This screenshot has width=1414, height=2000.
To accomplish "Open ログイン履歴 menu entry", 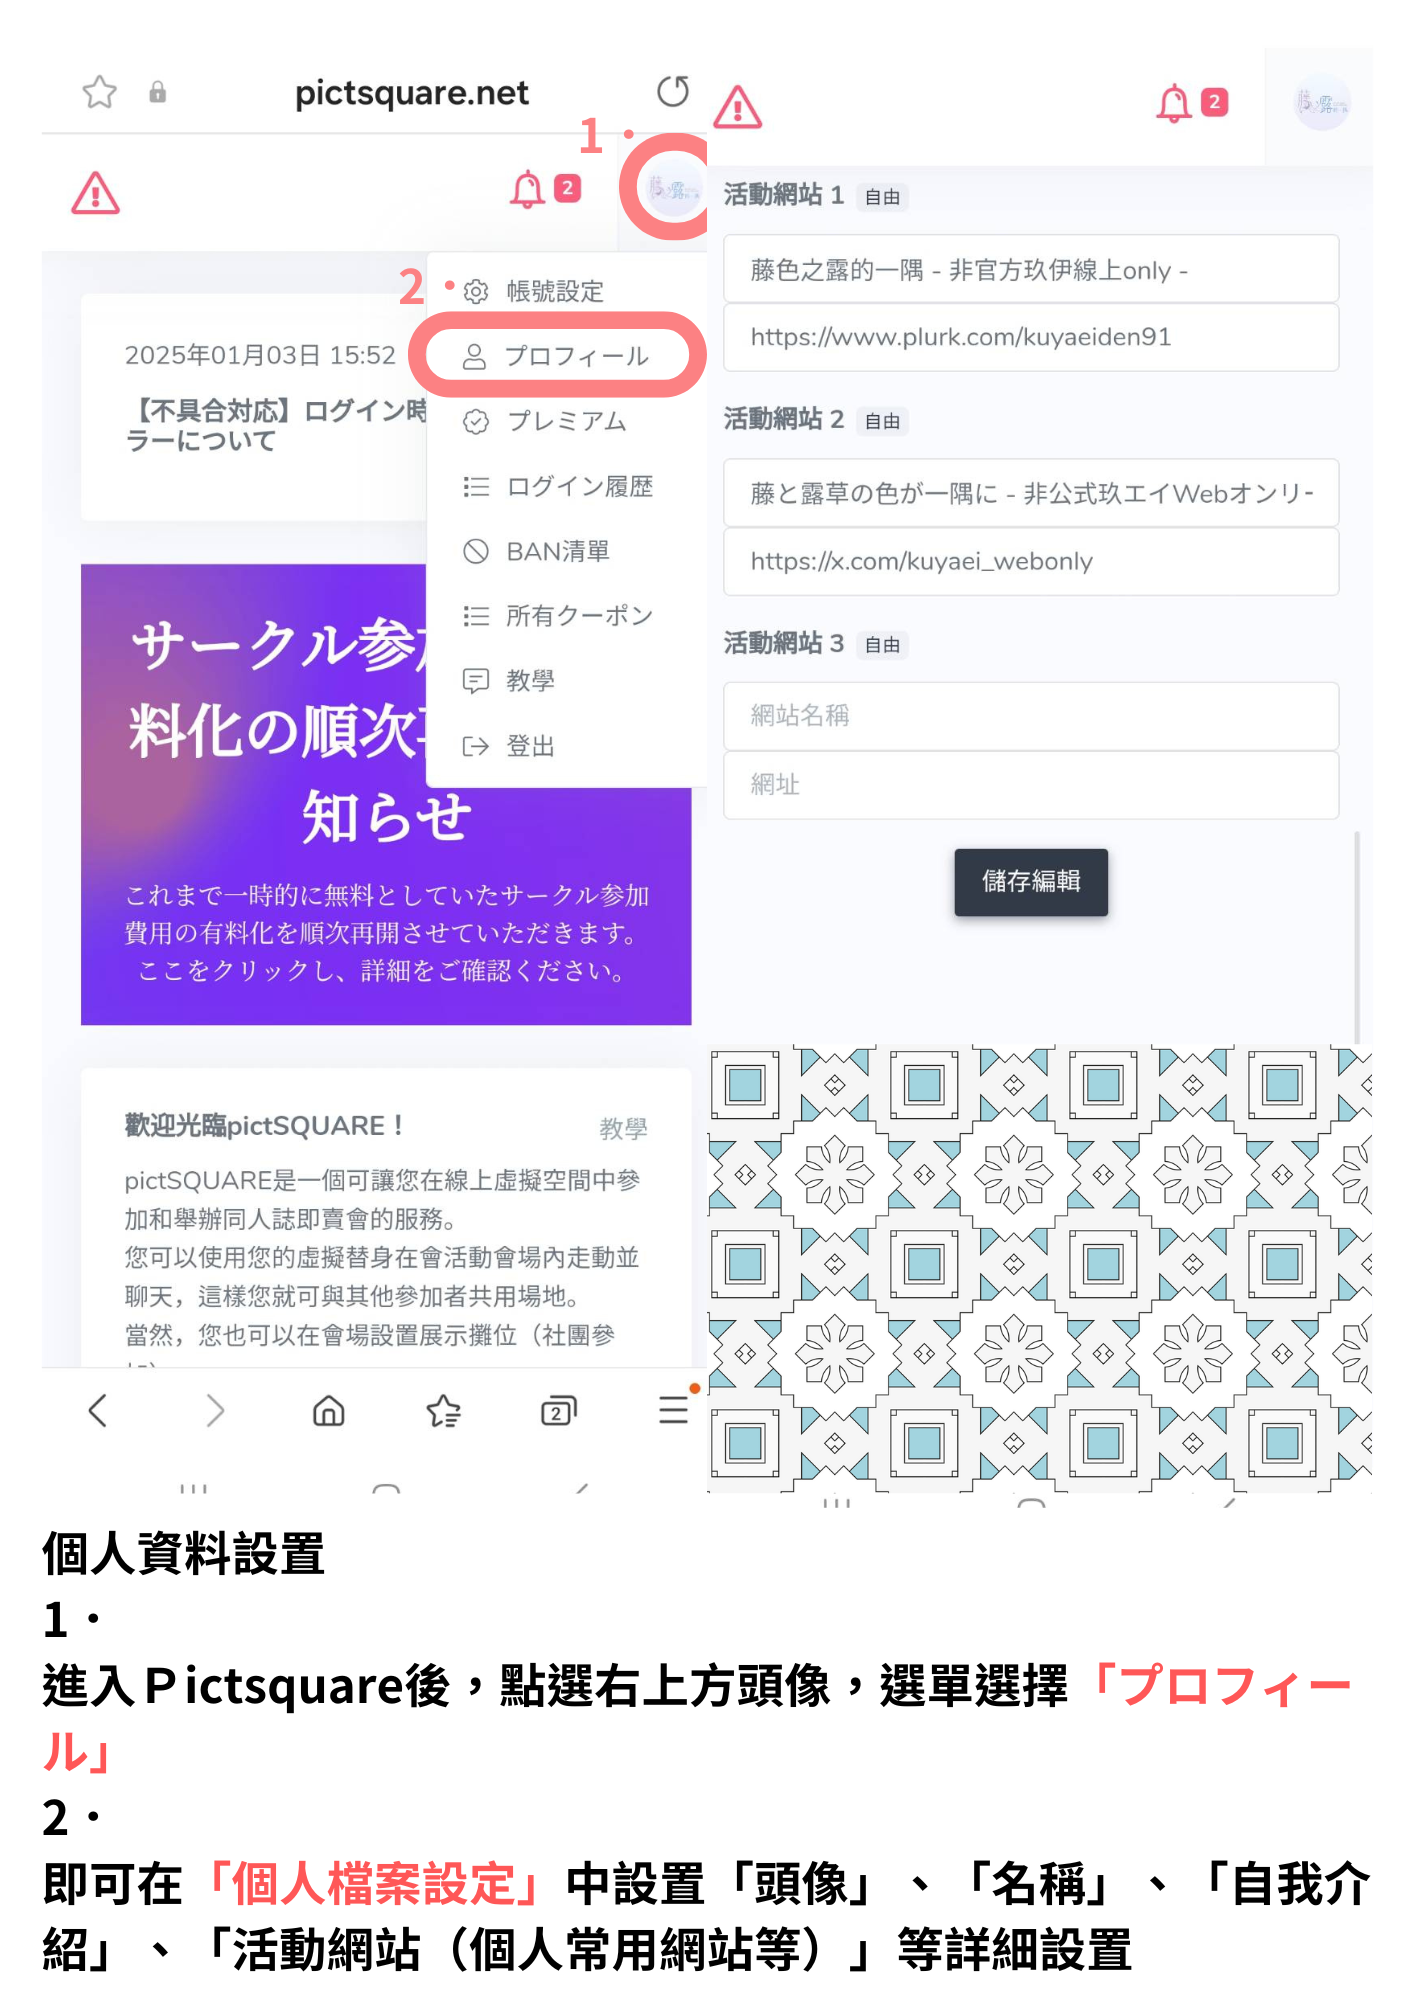I will [557, 486].
